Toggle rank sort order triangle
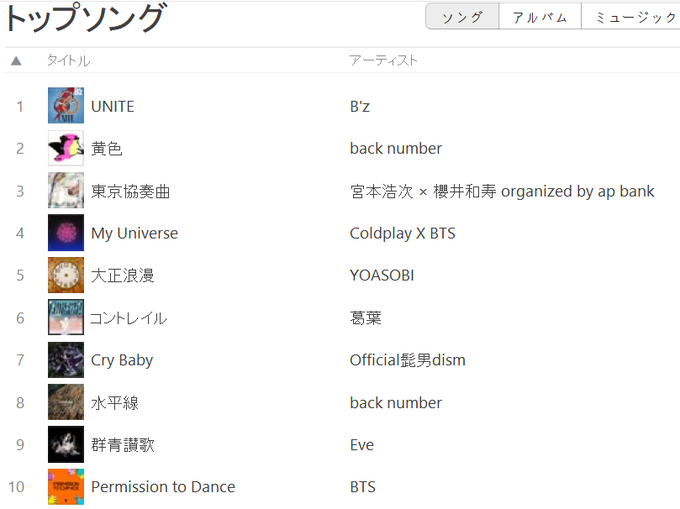The width and height of the screenshot is (680, 509). 16,60
